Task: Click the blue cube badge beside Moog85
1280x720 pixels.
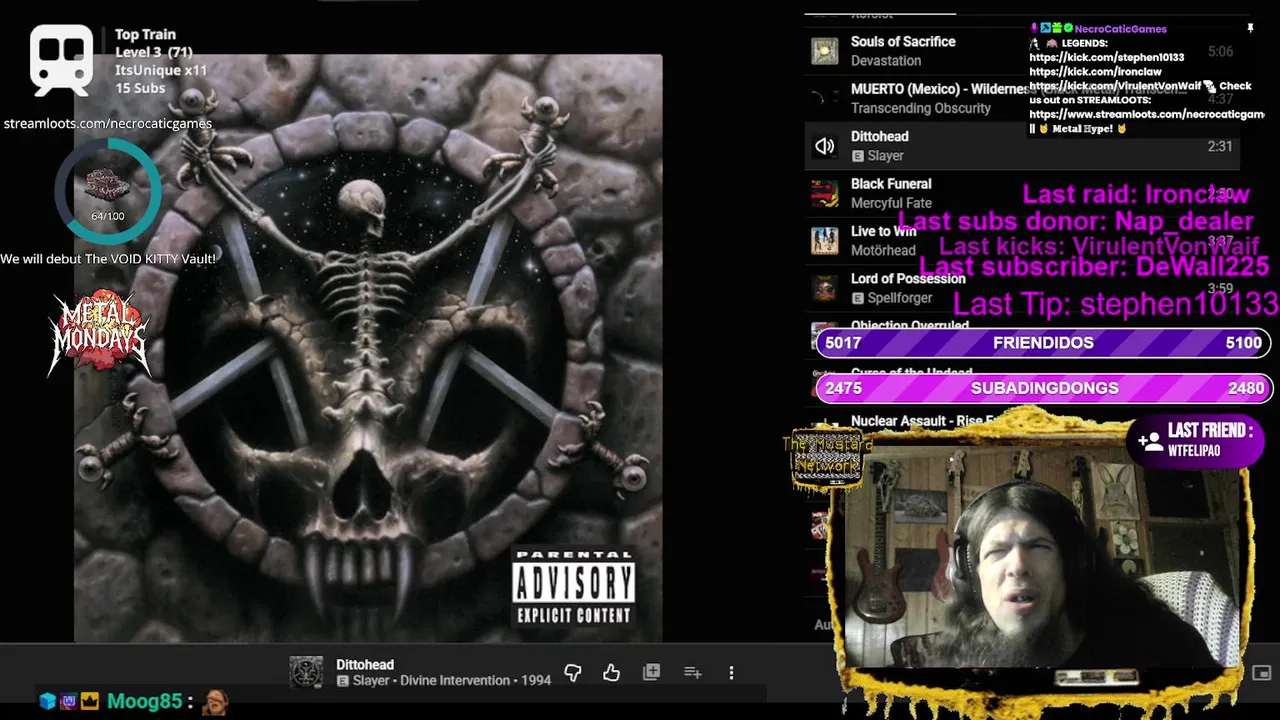Action: click(48, 702)
